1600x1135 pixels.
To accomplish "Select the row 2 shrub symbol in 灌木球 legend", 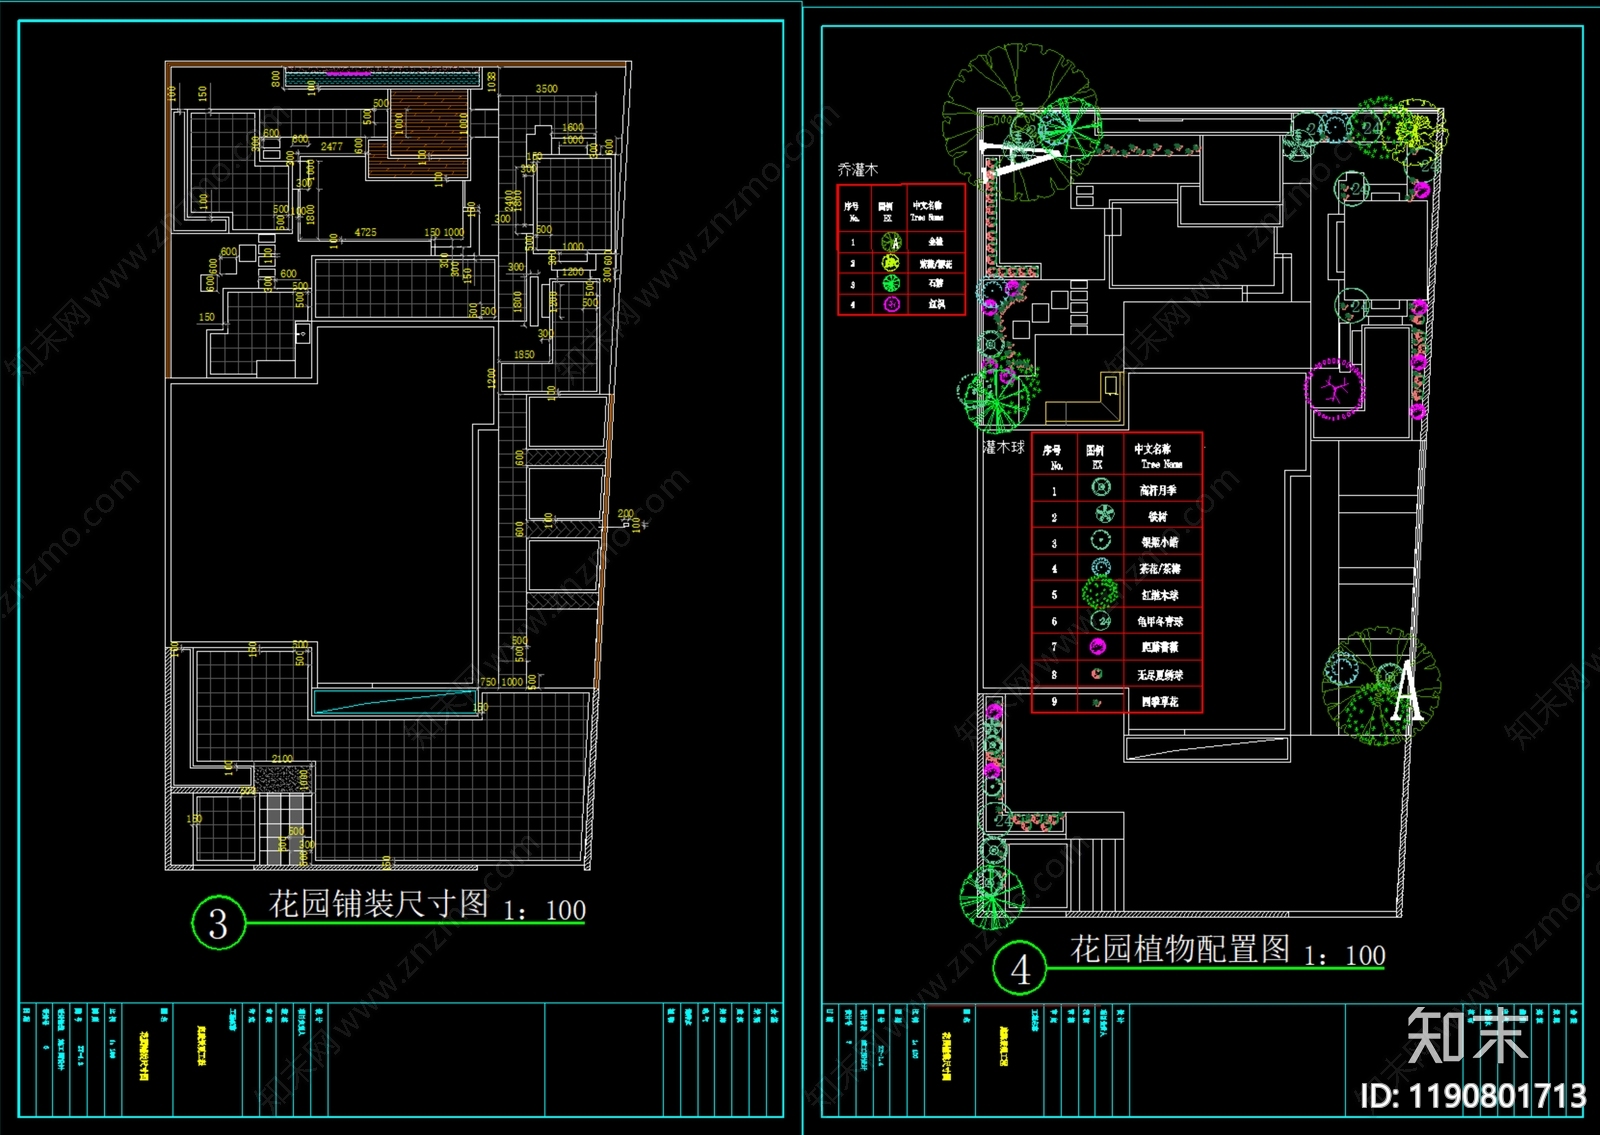I will point(1104,514).
